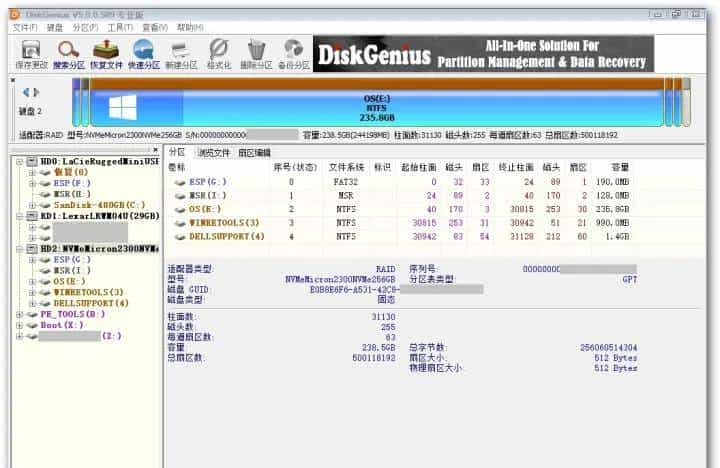Click the Seq. (序号(状态)) column header
The height and width of the screenshot is (468, 720).
click(x=295, y=167)
